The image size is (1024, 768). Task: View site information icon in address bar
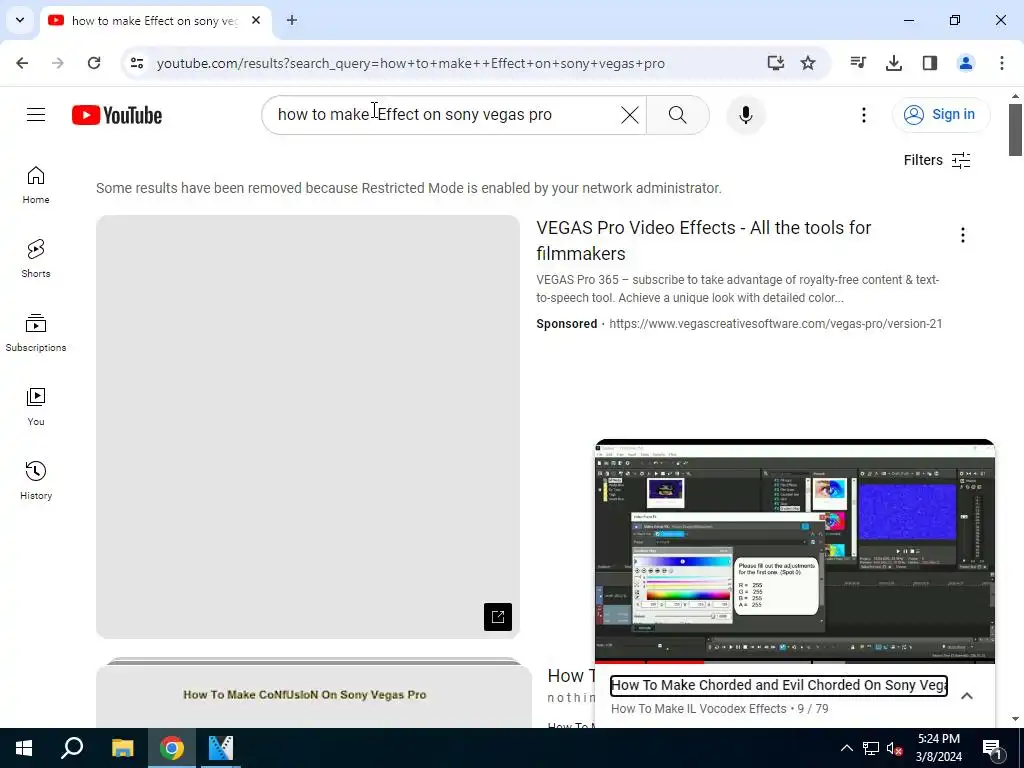[x=136, y=63]
